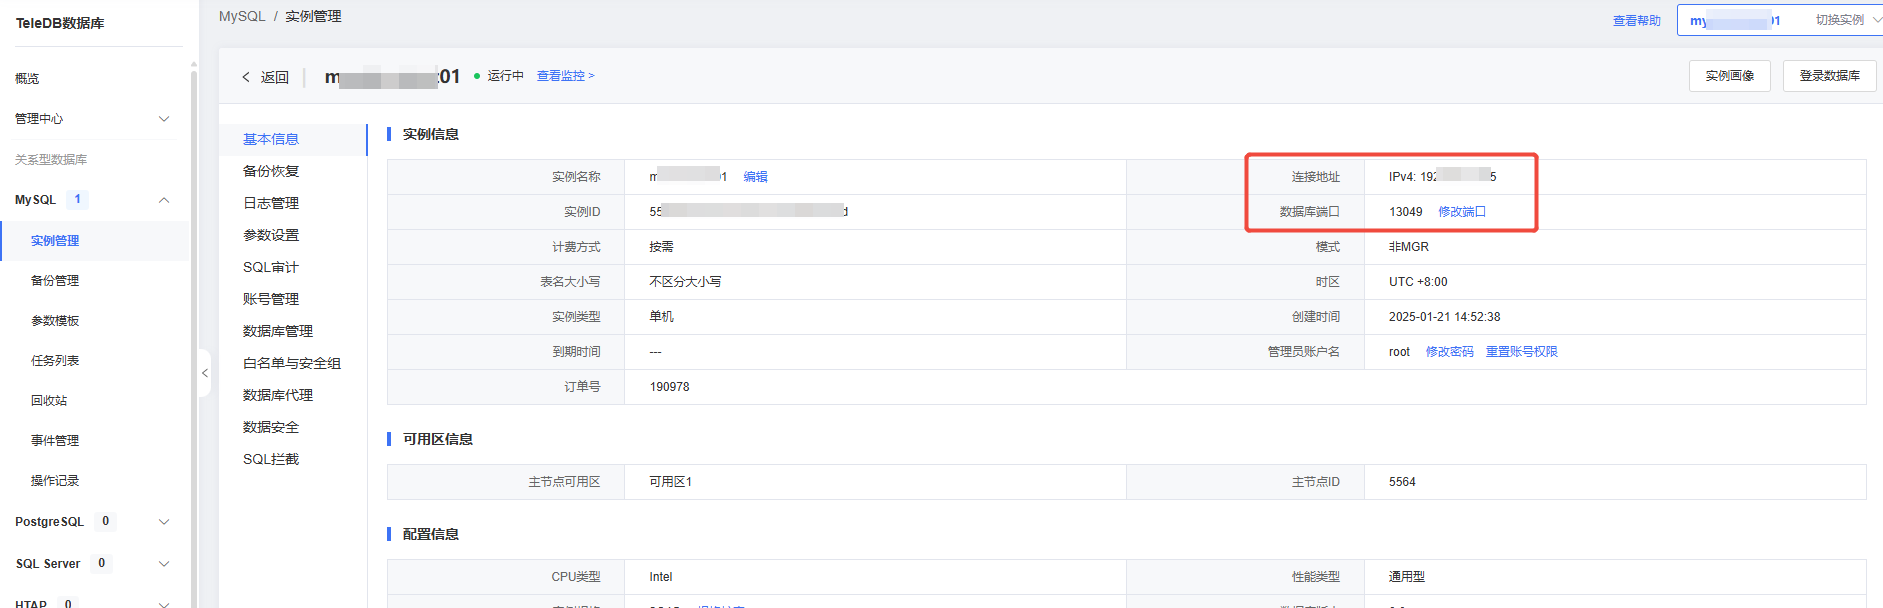Open the 备份恢复 tab
This screenshot has width=1883, height=608.
click(271, 171)
